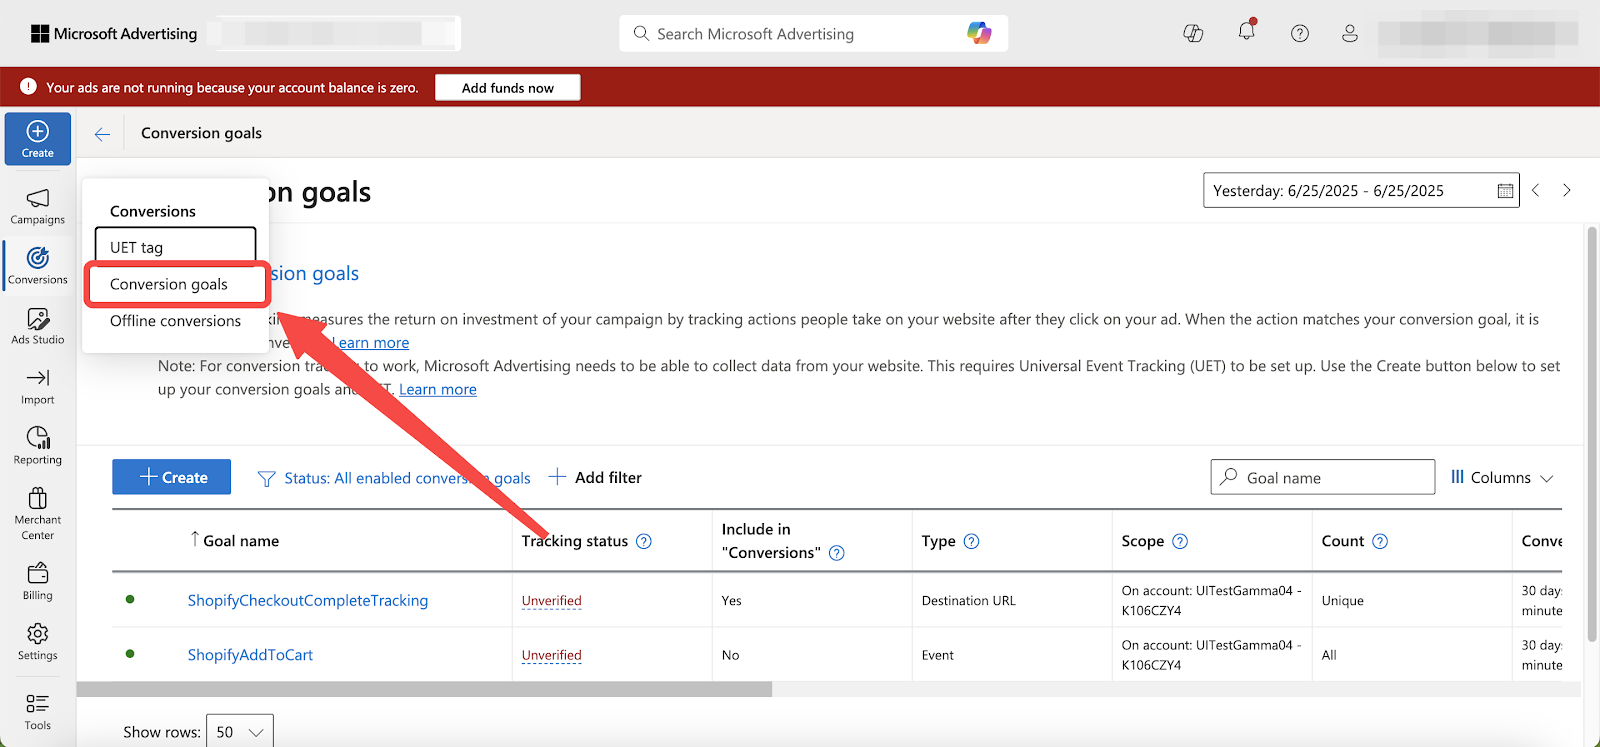Image resolution: width=1600 pixels, height=747 pixels.
Task: Click Tracking status help icon
Action: (644, 541)
